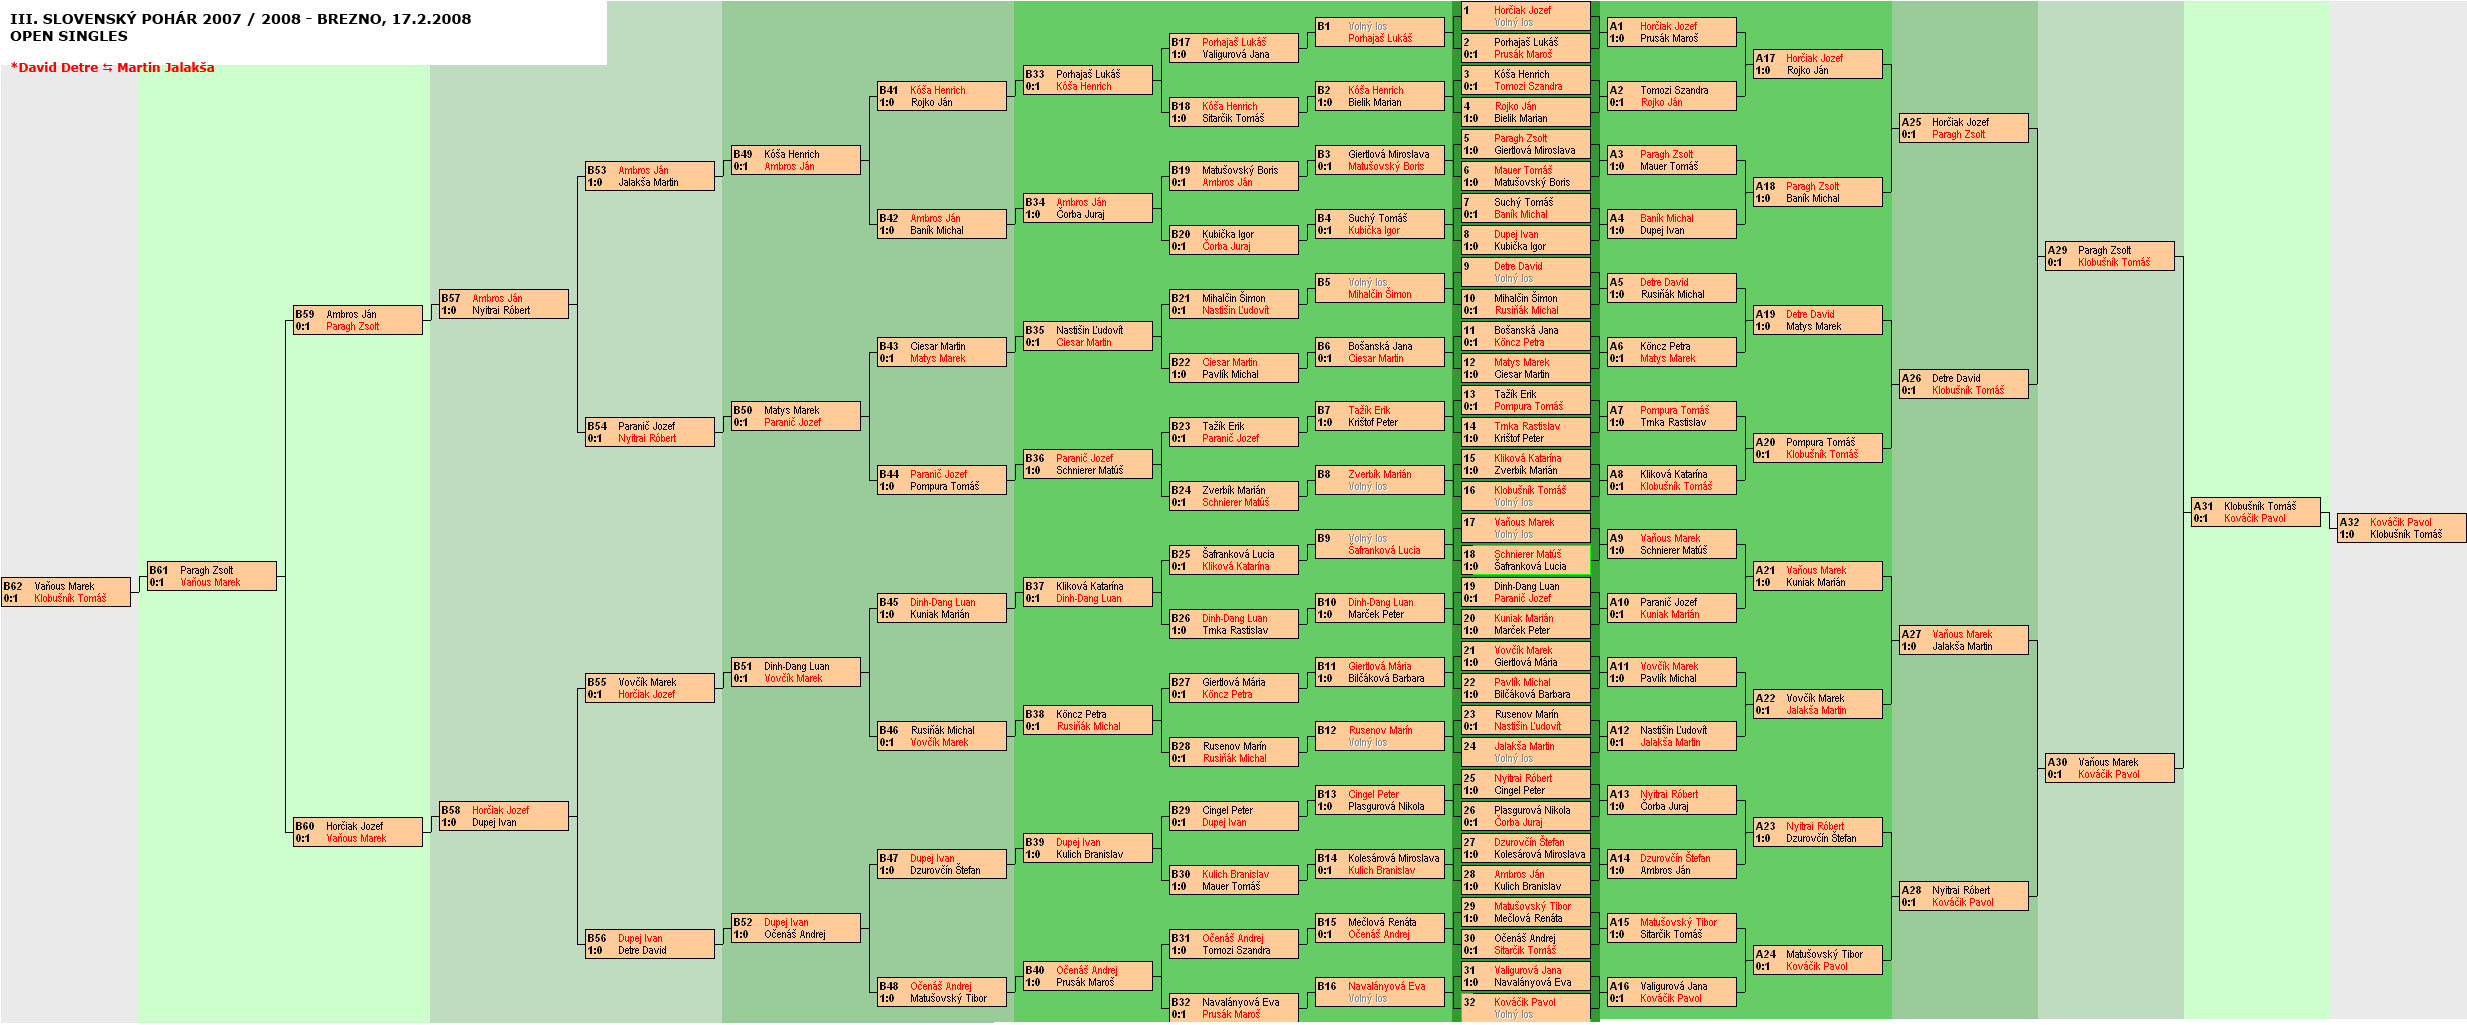
Task: Open match A25 Horčiak vs Paragh
Action: coord(1963,128)
